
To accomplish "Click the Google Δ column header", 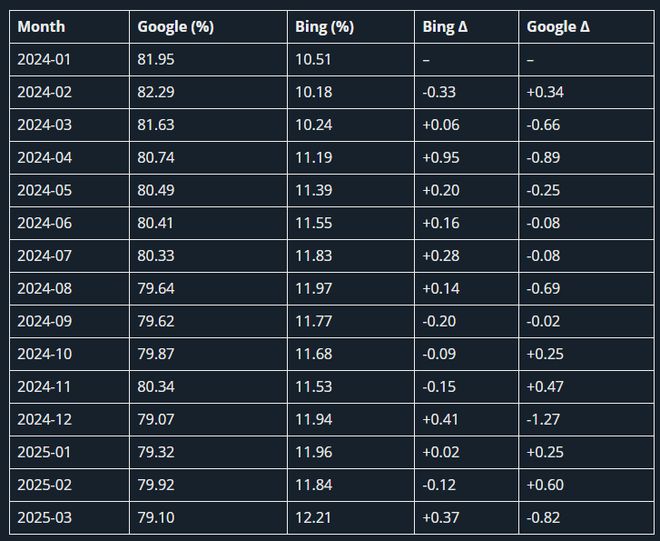I will [x=586, y=27].
